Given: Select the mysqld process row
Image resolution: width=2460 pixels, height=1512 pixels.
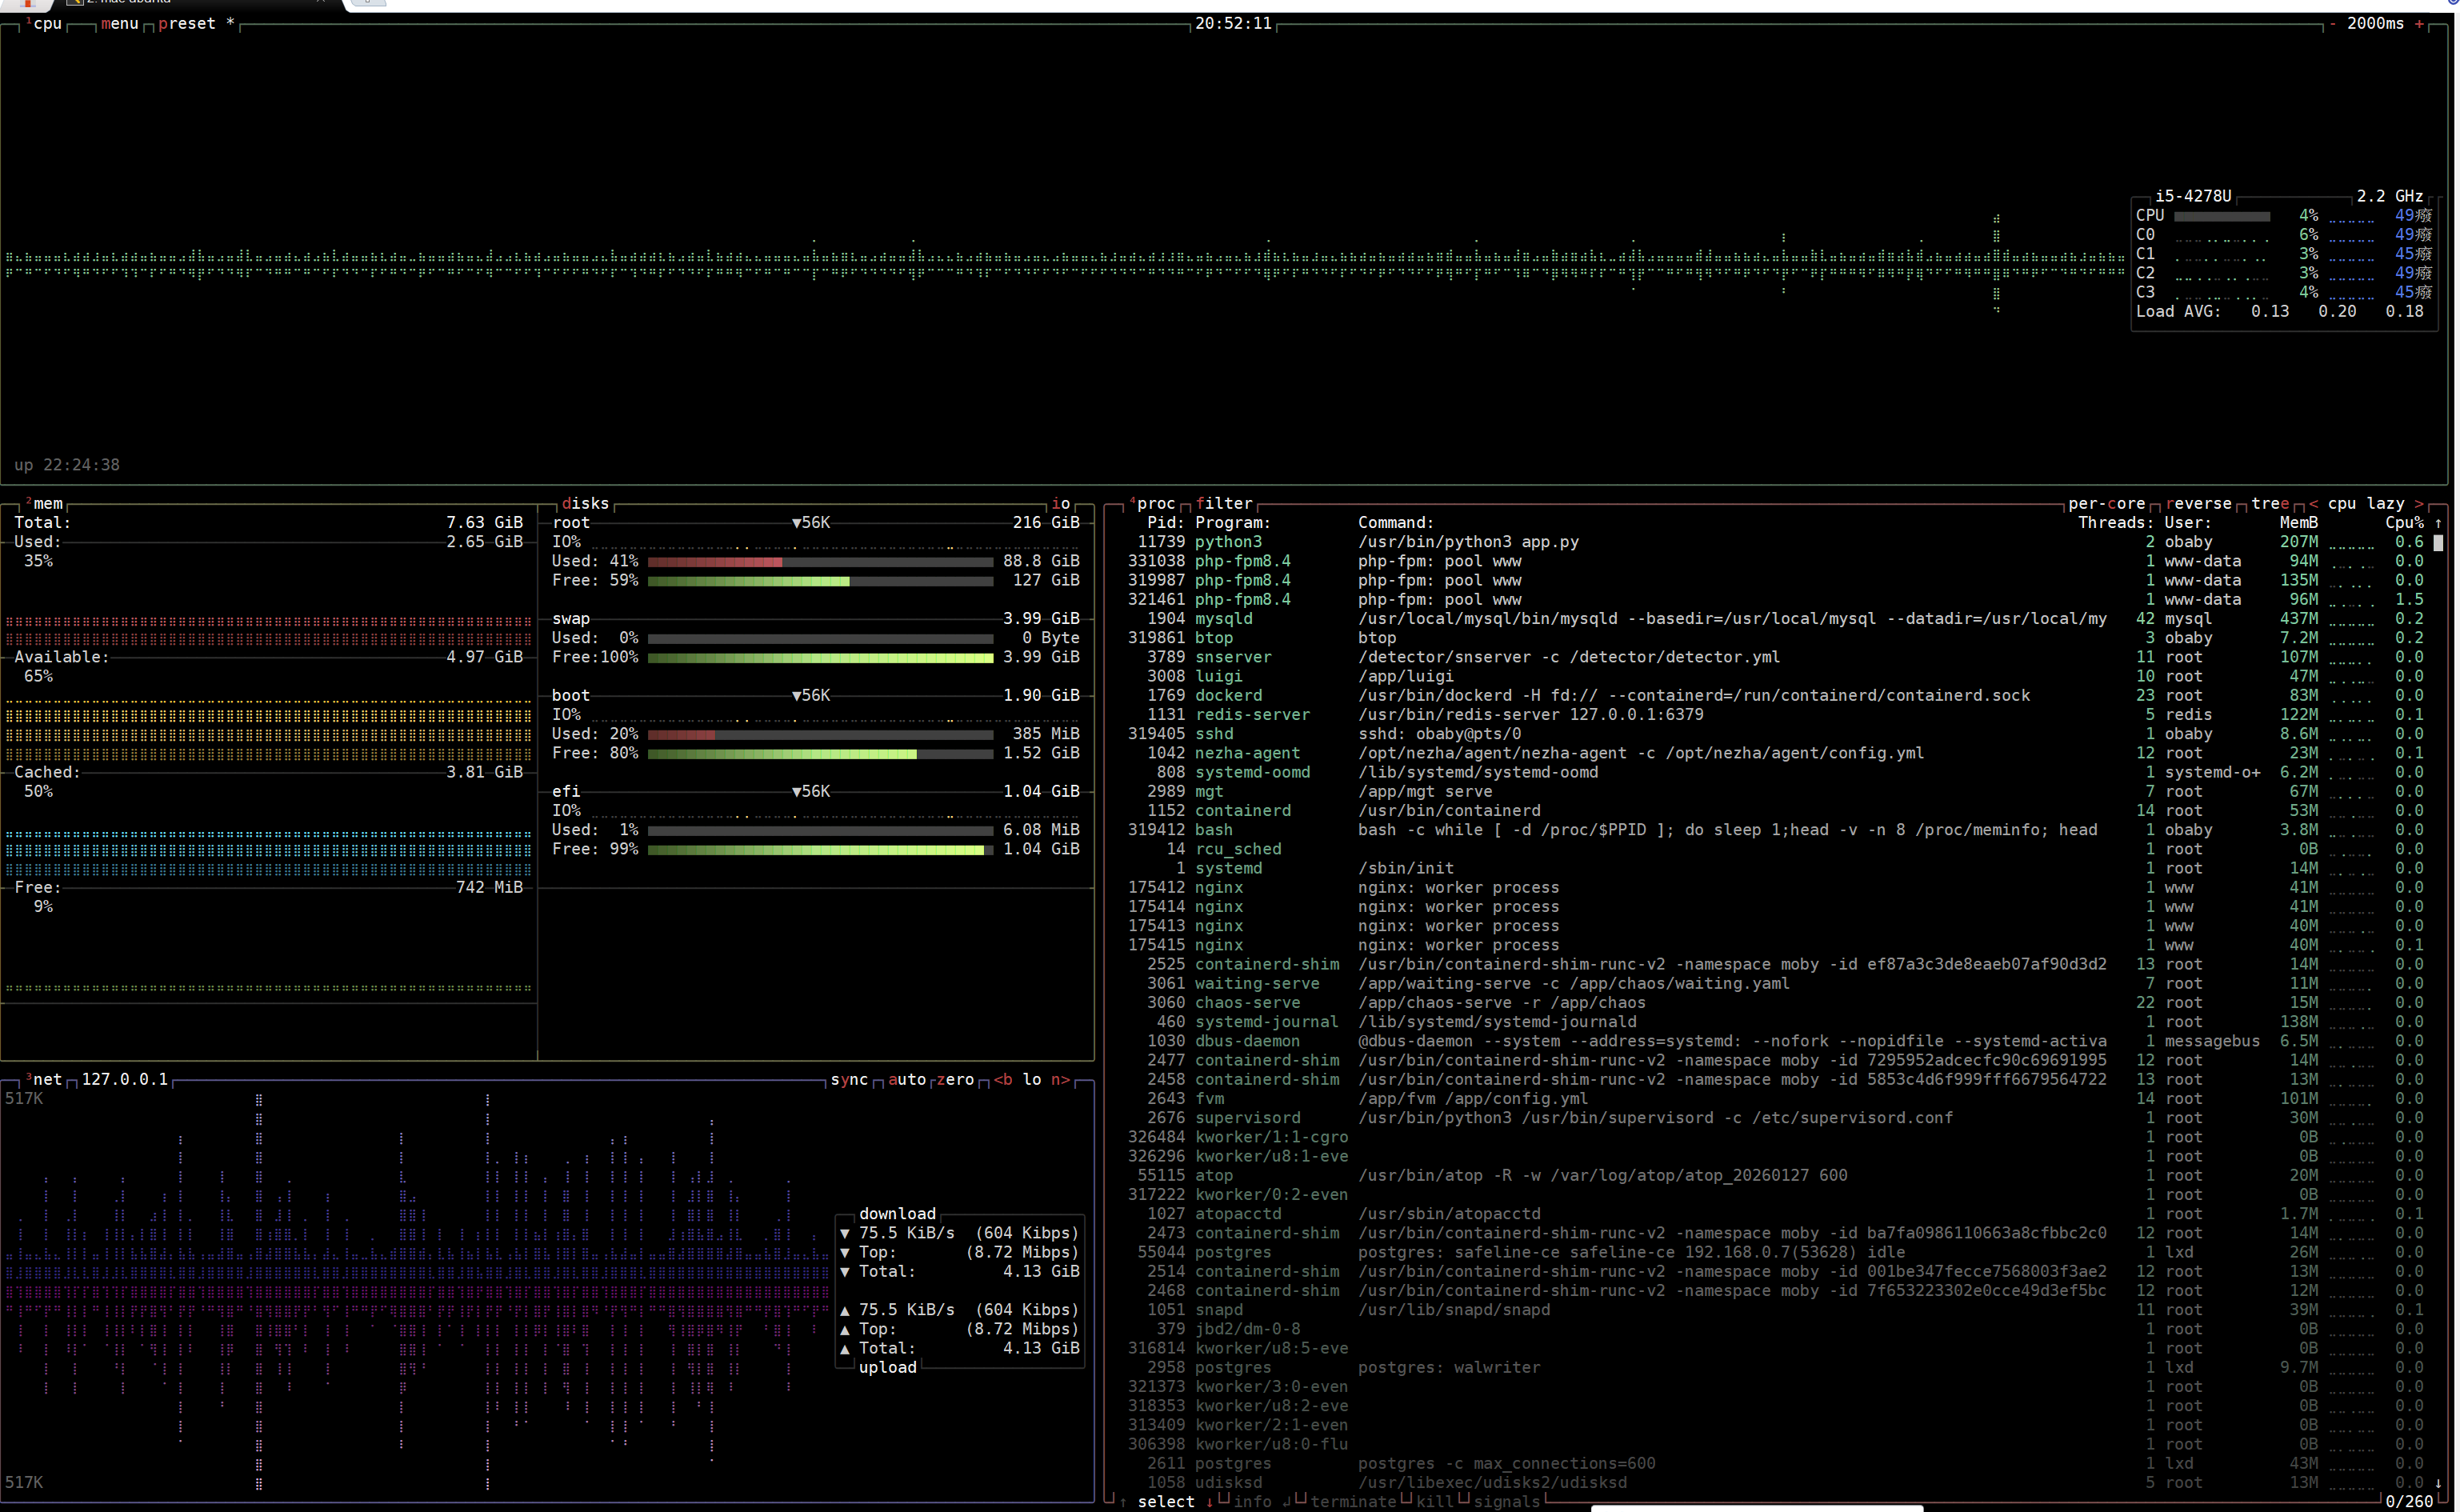Looking at the screenshot, I should (1223, 619).
